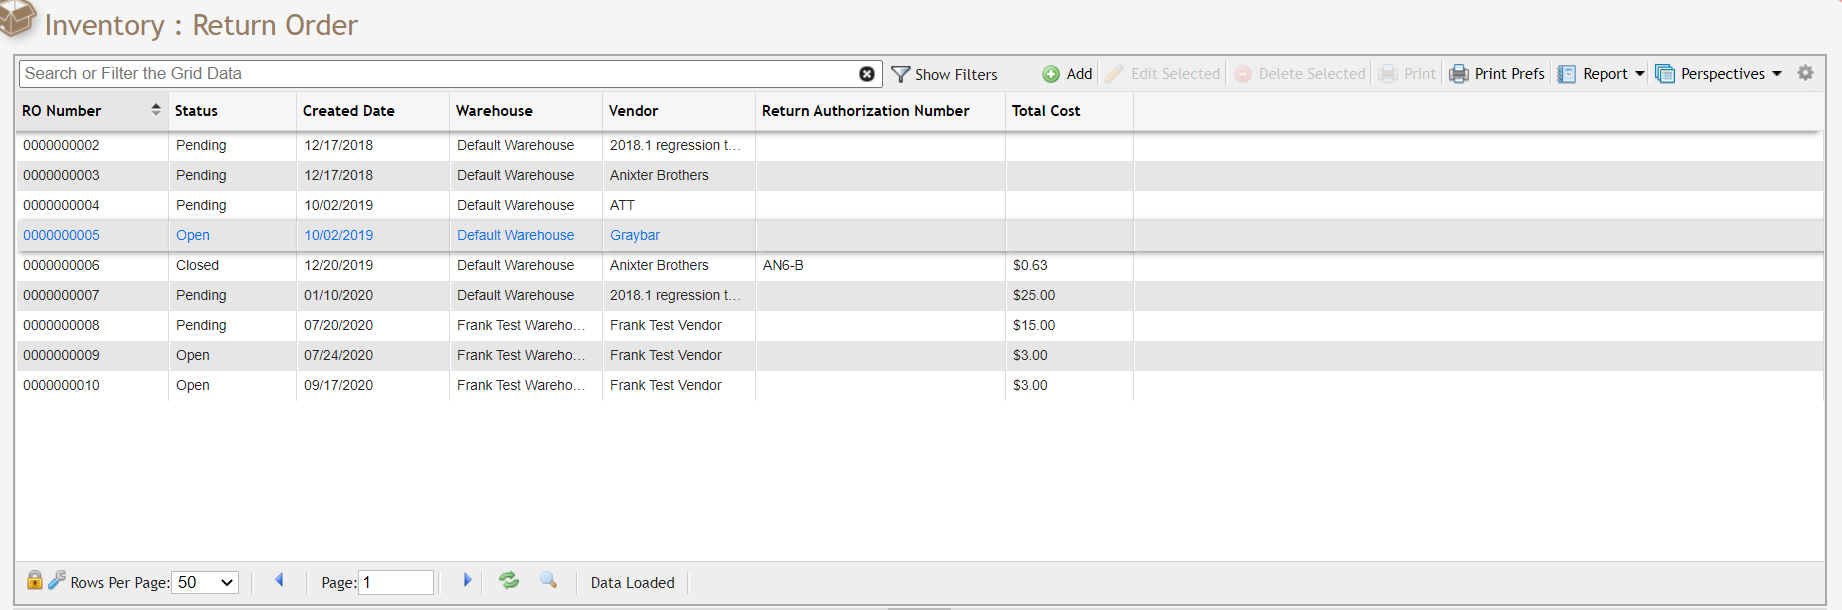Add a new return order
This screenshot has height=610, width=1842.
click(x=1067, y=74)
